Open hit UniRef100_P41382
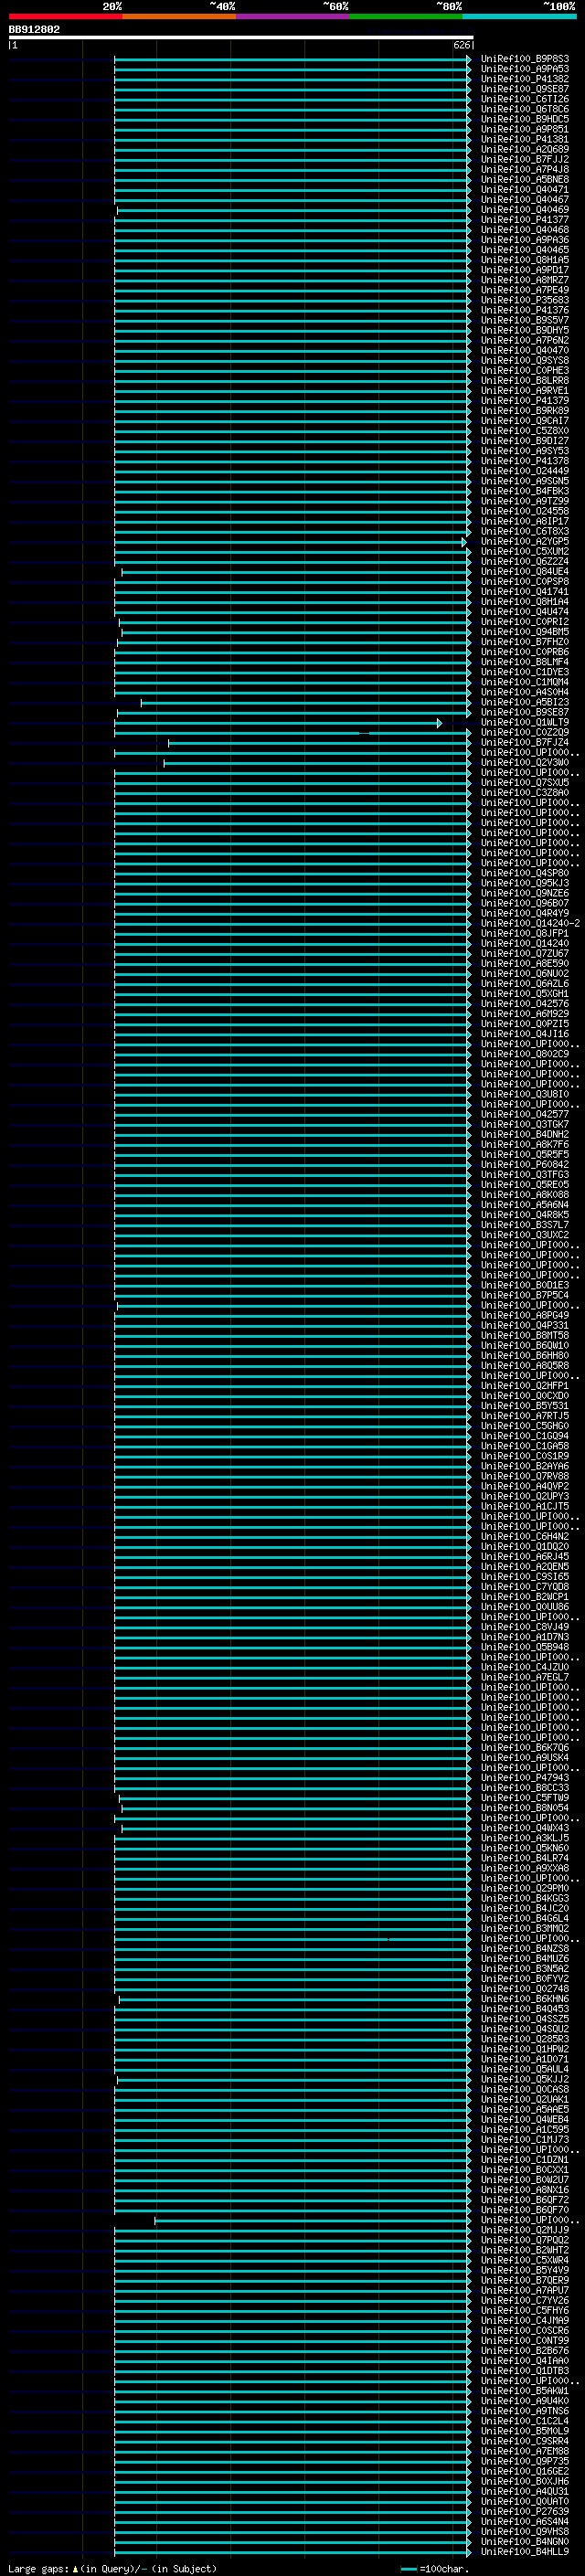The image size is (585, 2576). point(525,79)
